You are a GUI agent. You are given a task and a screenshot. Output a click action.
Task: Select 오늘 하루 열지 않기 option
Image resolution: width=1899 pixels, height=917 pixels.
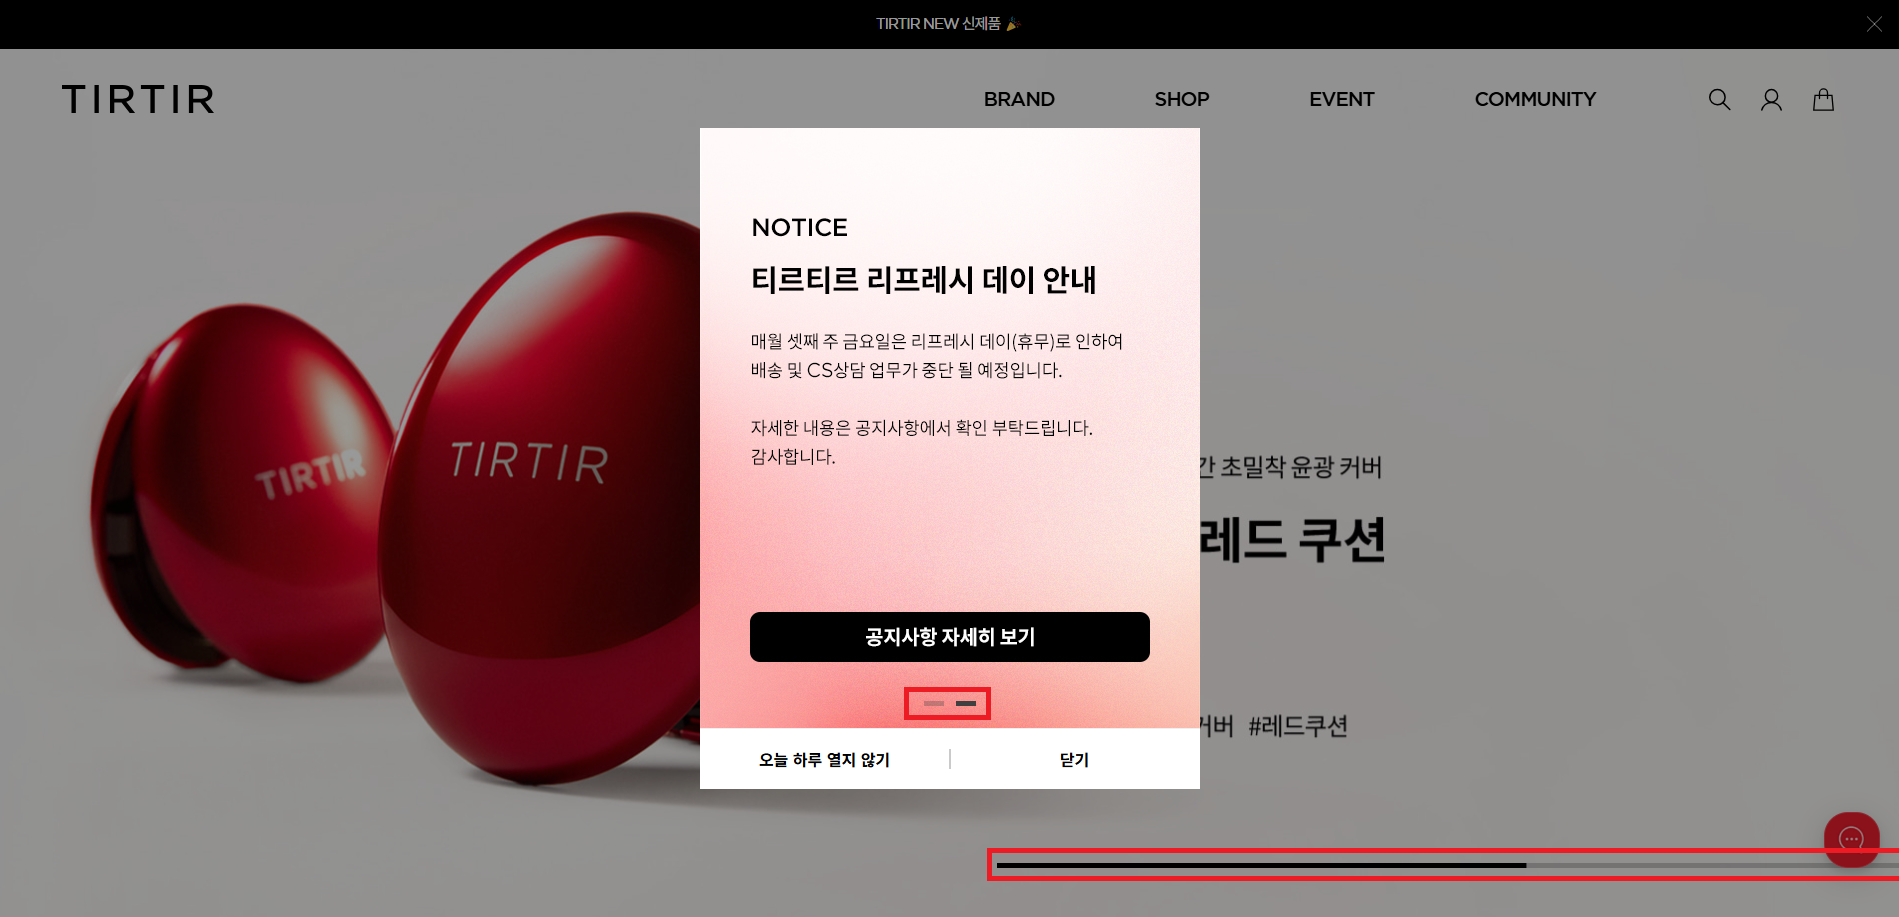pos(824,760)
